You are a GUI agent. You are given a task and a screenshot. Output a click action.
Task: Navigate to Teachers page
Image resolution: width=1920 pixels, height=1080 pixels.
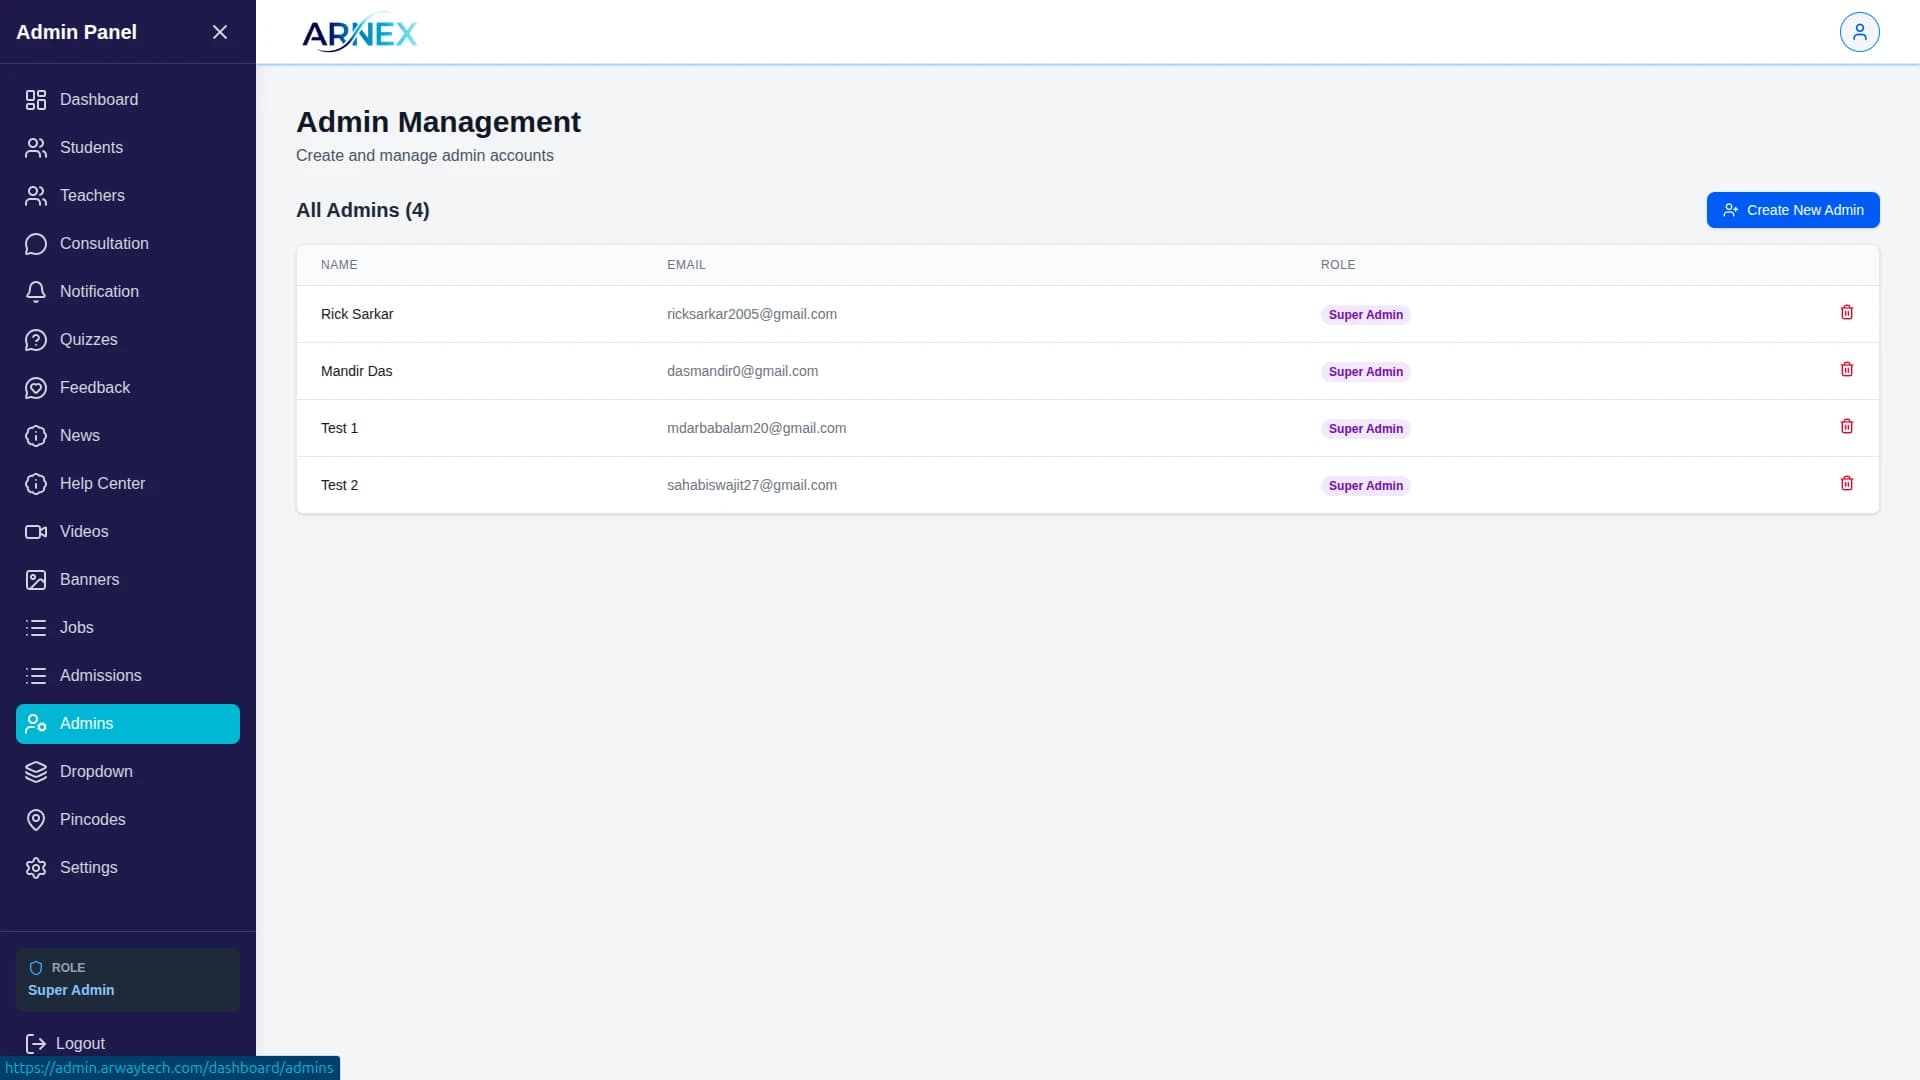[92, 196]
